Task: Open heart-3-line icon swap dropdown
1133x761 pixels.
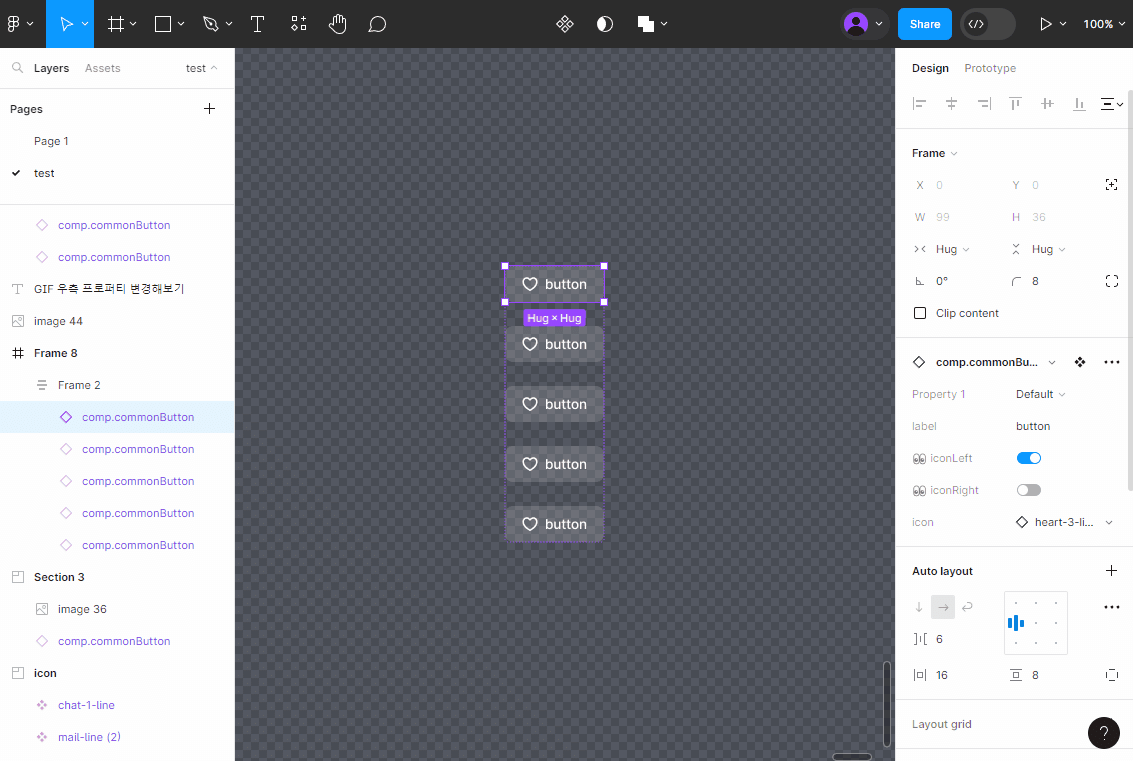Action: coord(1064,522)
